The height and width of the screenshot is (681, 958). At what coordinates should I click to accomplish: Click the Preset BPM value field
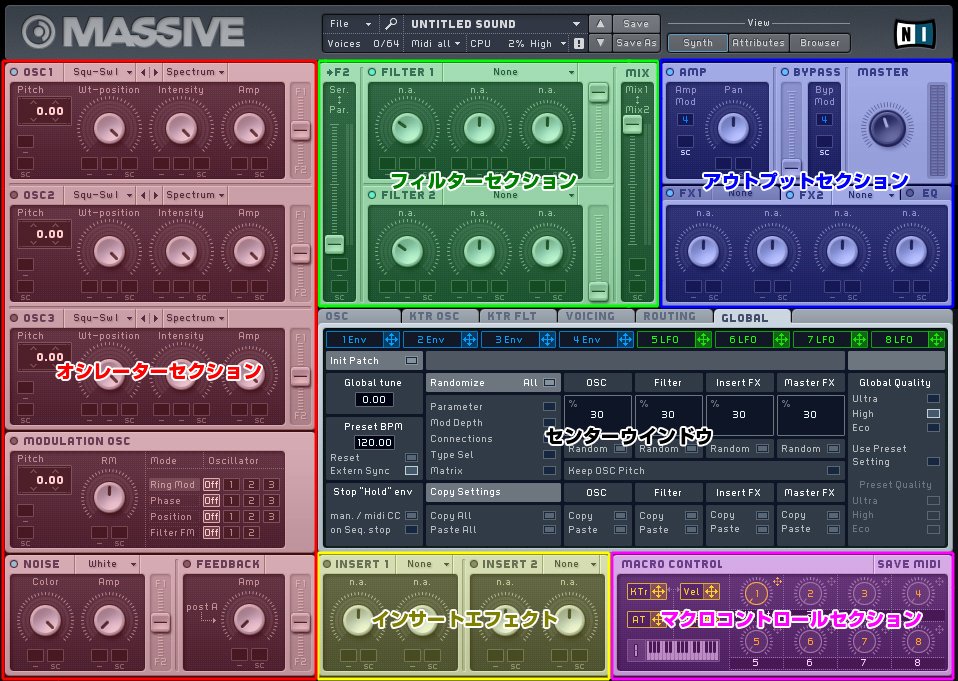[x=374, y=442]
